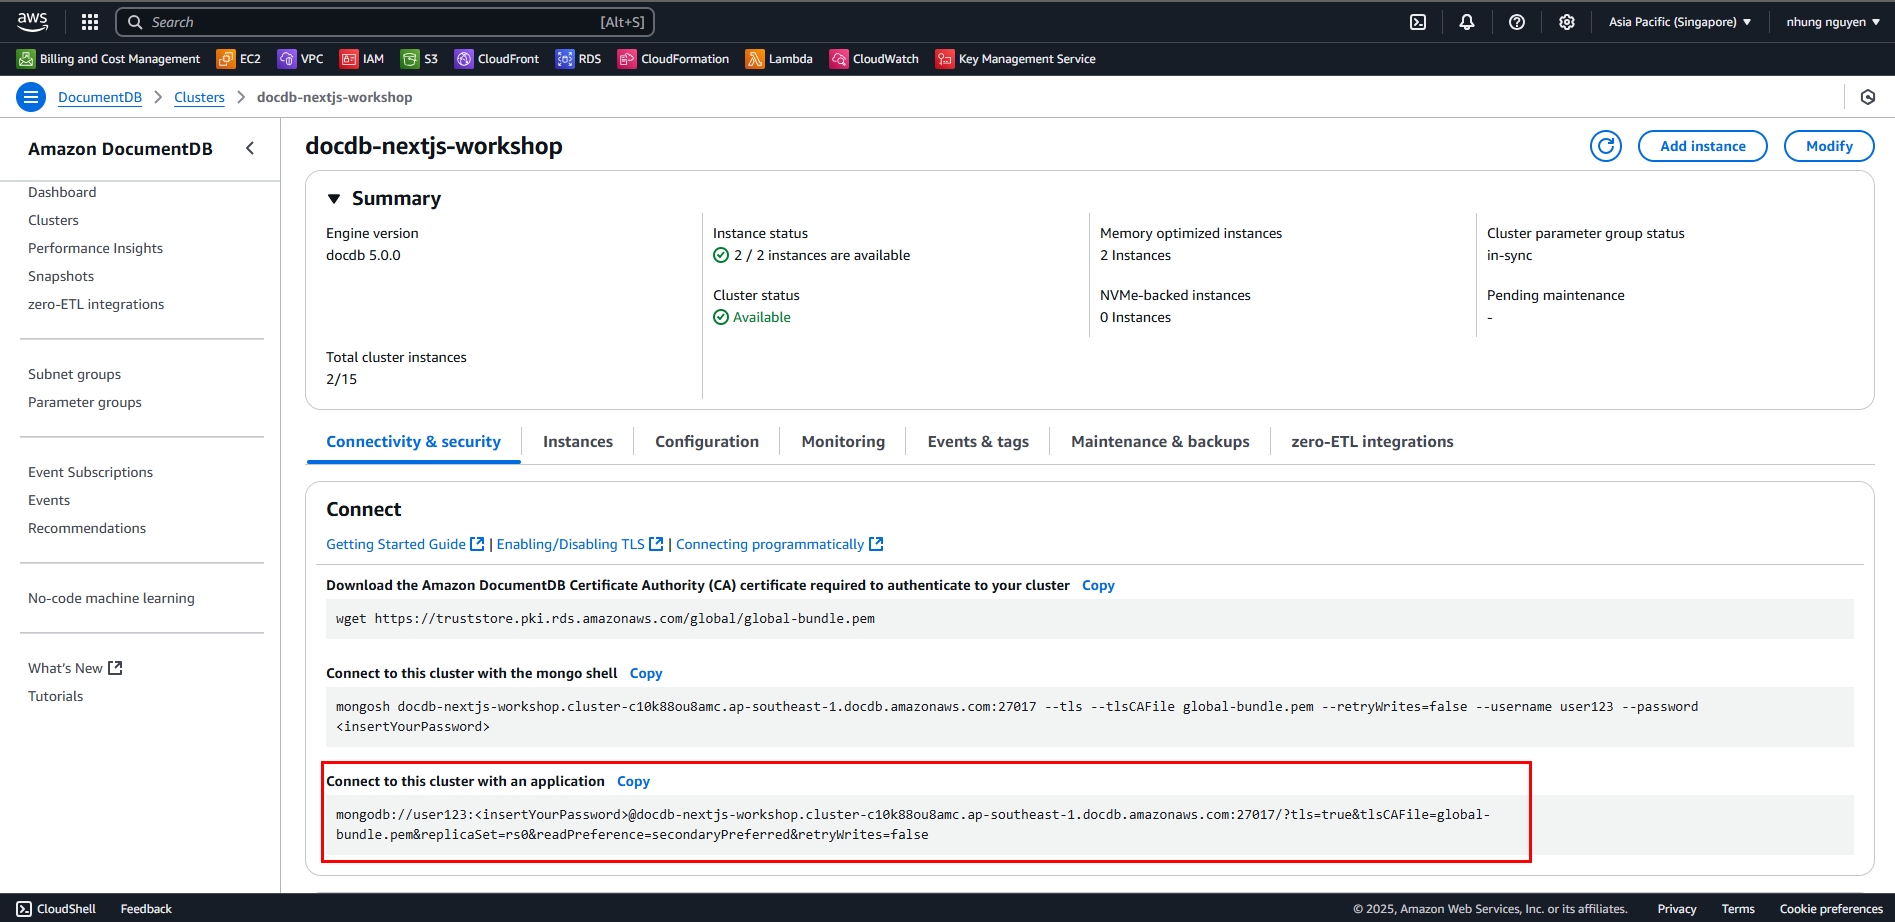Open CloudFront service shortcut
The height and width of the screenshot is (922, 1895).
[x=497, y=59]
